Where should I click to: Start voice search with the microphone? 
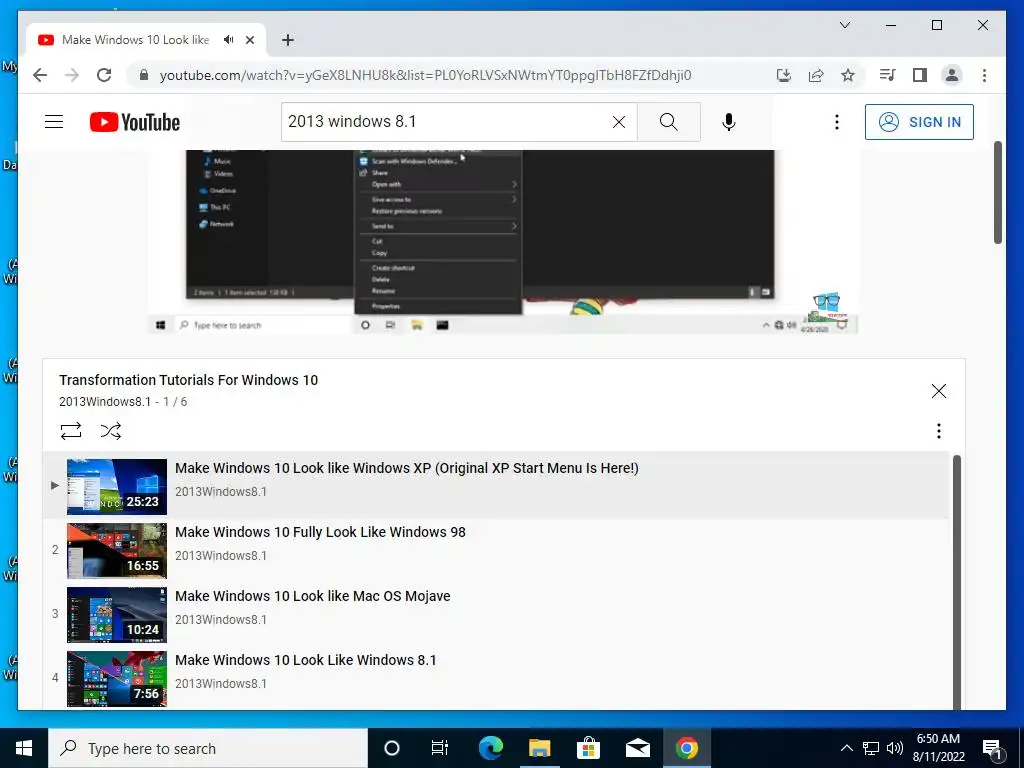point(729,122)
